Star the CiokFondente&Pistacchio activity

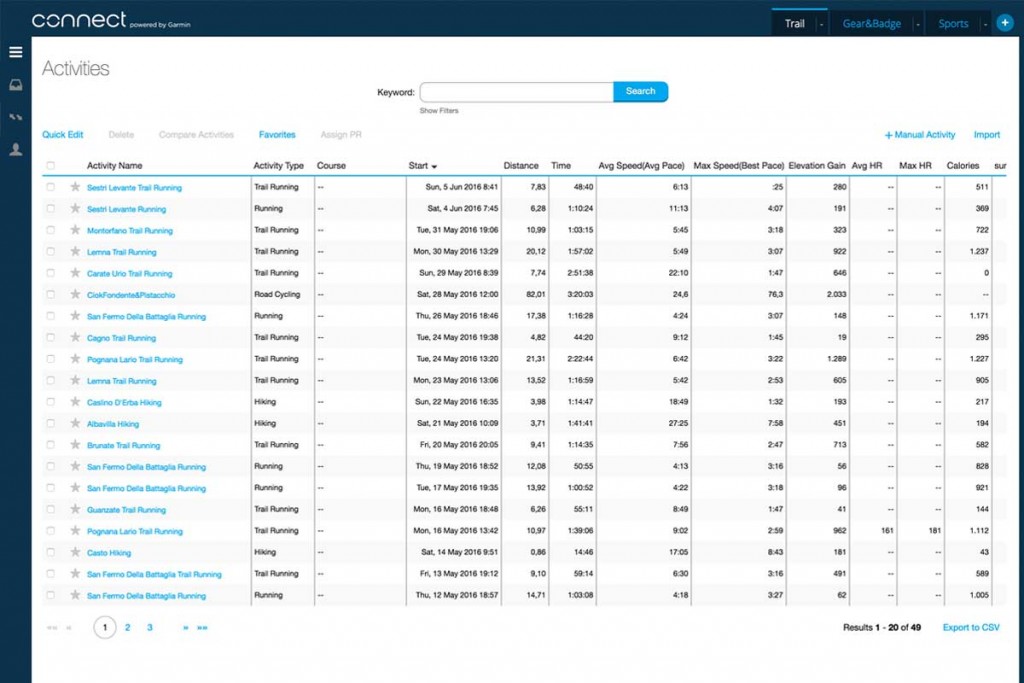point(75,294)
